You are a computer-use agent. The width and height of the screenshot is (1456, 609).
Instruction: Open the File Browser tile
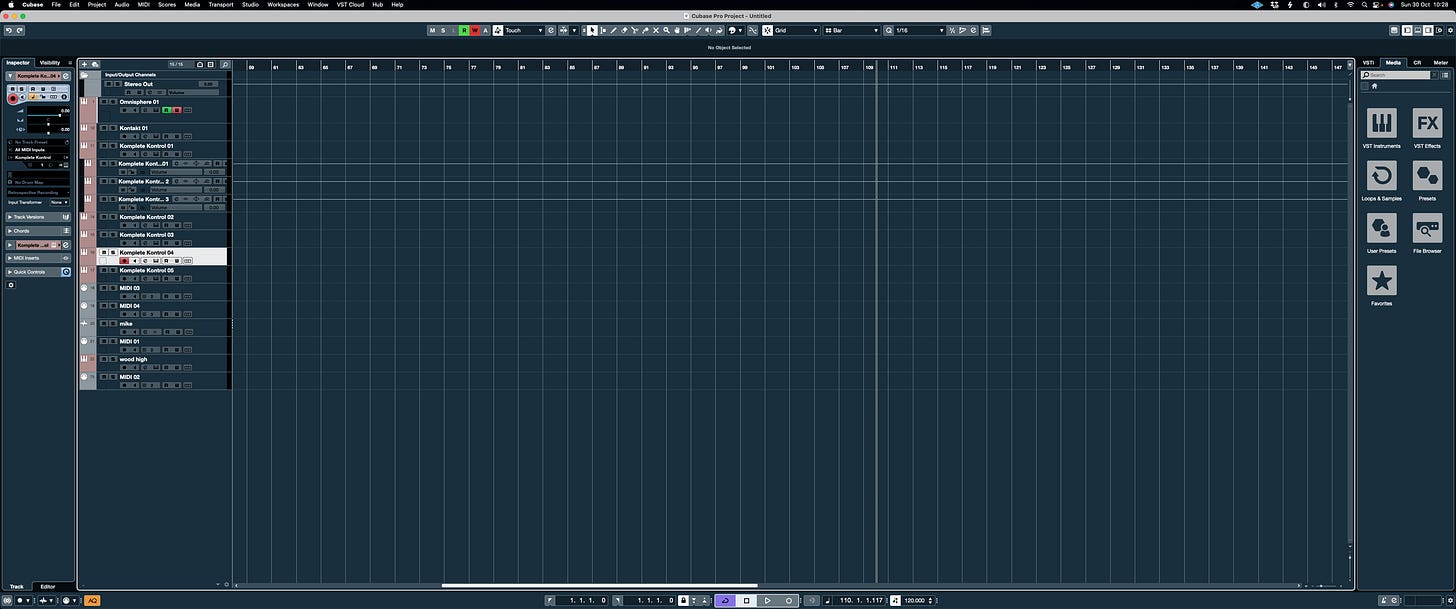point(1427,228)
